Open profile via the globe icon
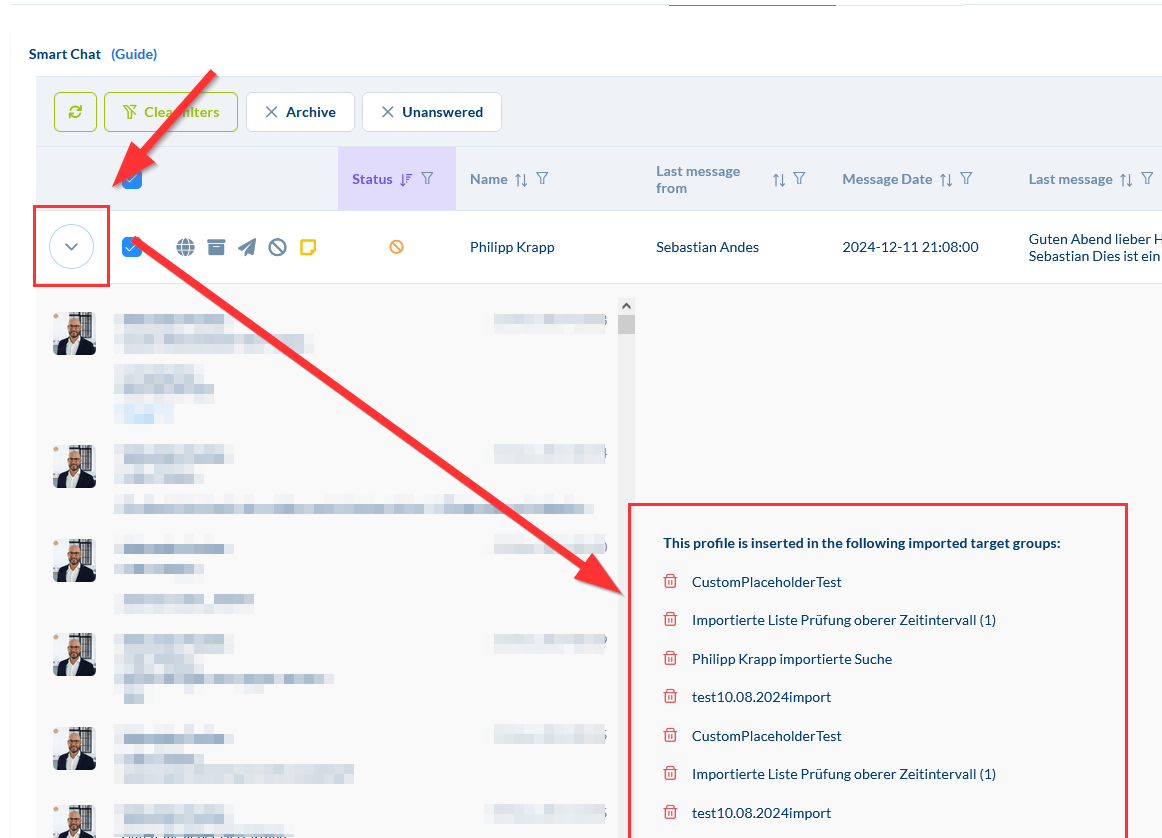 [x=185, y=247]
